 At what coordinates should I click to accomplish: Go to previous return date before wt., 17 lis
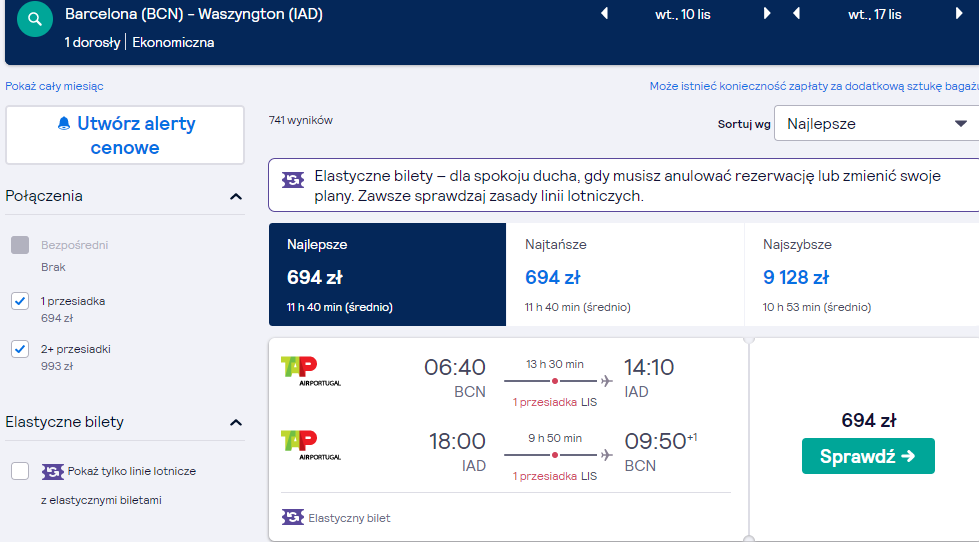click(796, 13)
